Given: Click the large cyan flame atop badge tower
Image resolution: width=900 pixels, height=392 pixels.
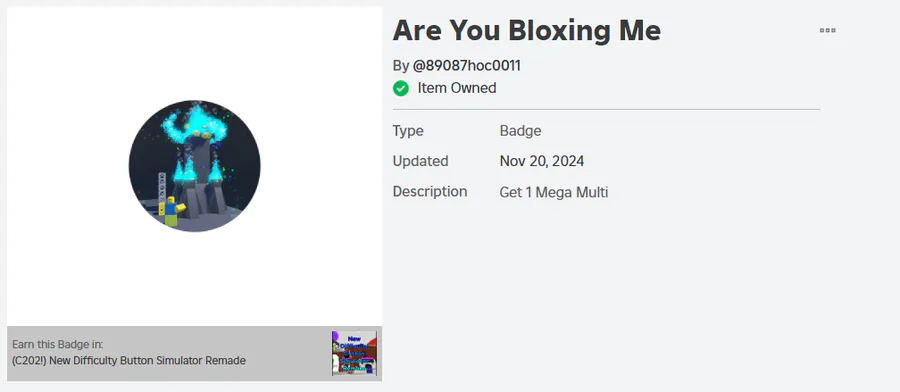Looking at the screenshot, I should click(194, 123).
